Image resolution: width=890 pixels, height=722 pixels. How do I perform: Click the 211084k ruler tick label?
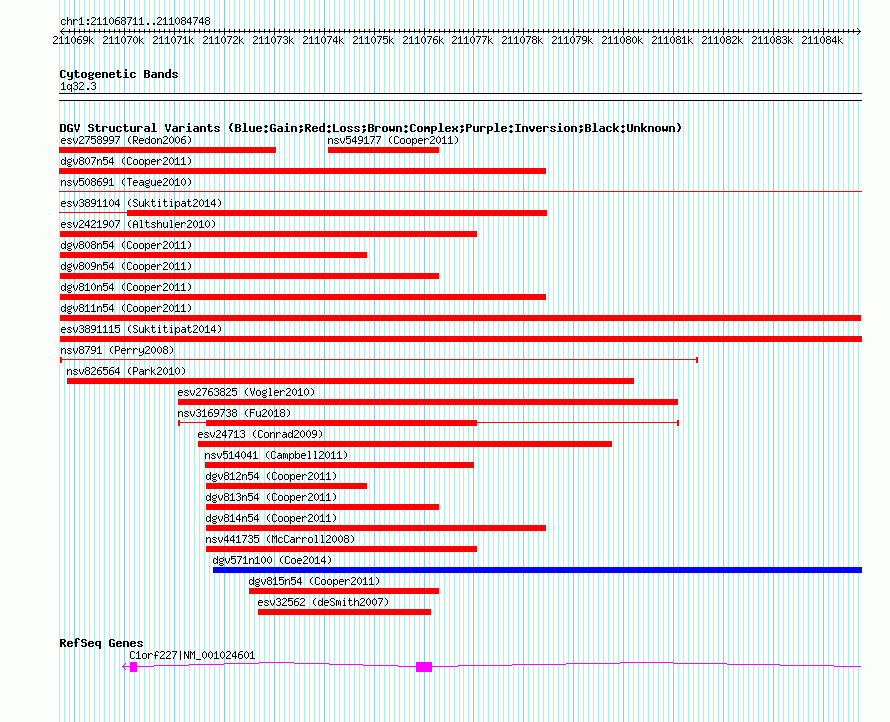click(822, 40)
